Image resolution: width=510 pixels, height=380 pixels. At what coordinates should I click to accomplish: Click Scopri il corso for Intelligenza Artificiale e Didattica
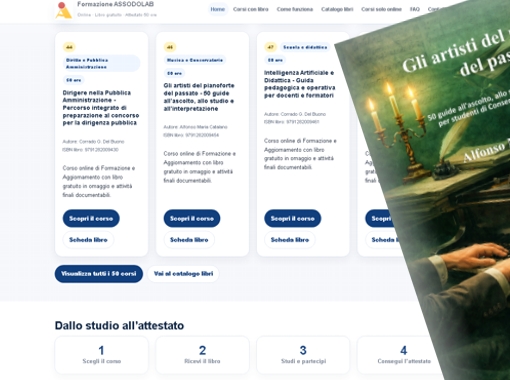[x=293, y=218]
